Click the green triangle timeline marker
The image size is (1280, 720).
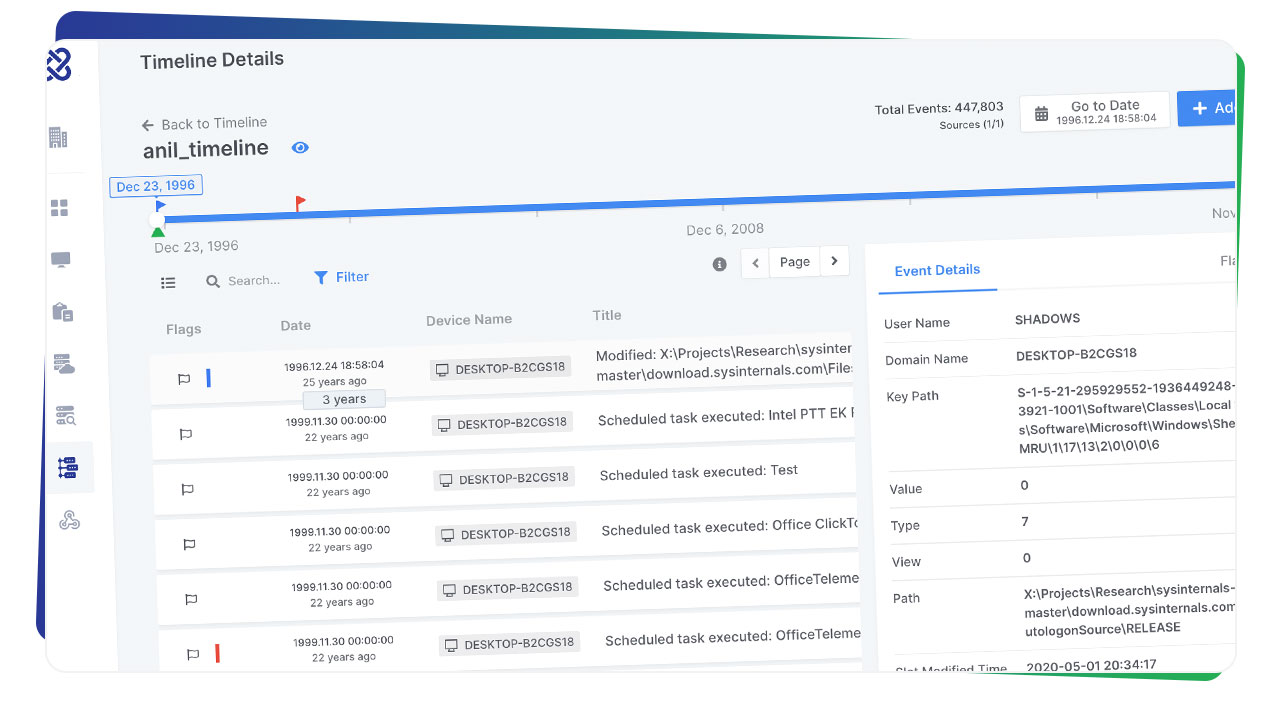(x=158, y=232)
